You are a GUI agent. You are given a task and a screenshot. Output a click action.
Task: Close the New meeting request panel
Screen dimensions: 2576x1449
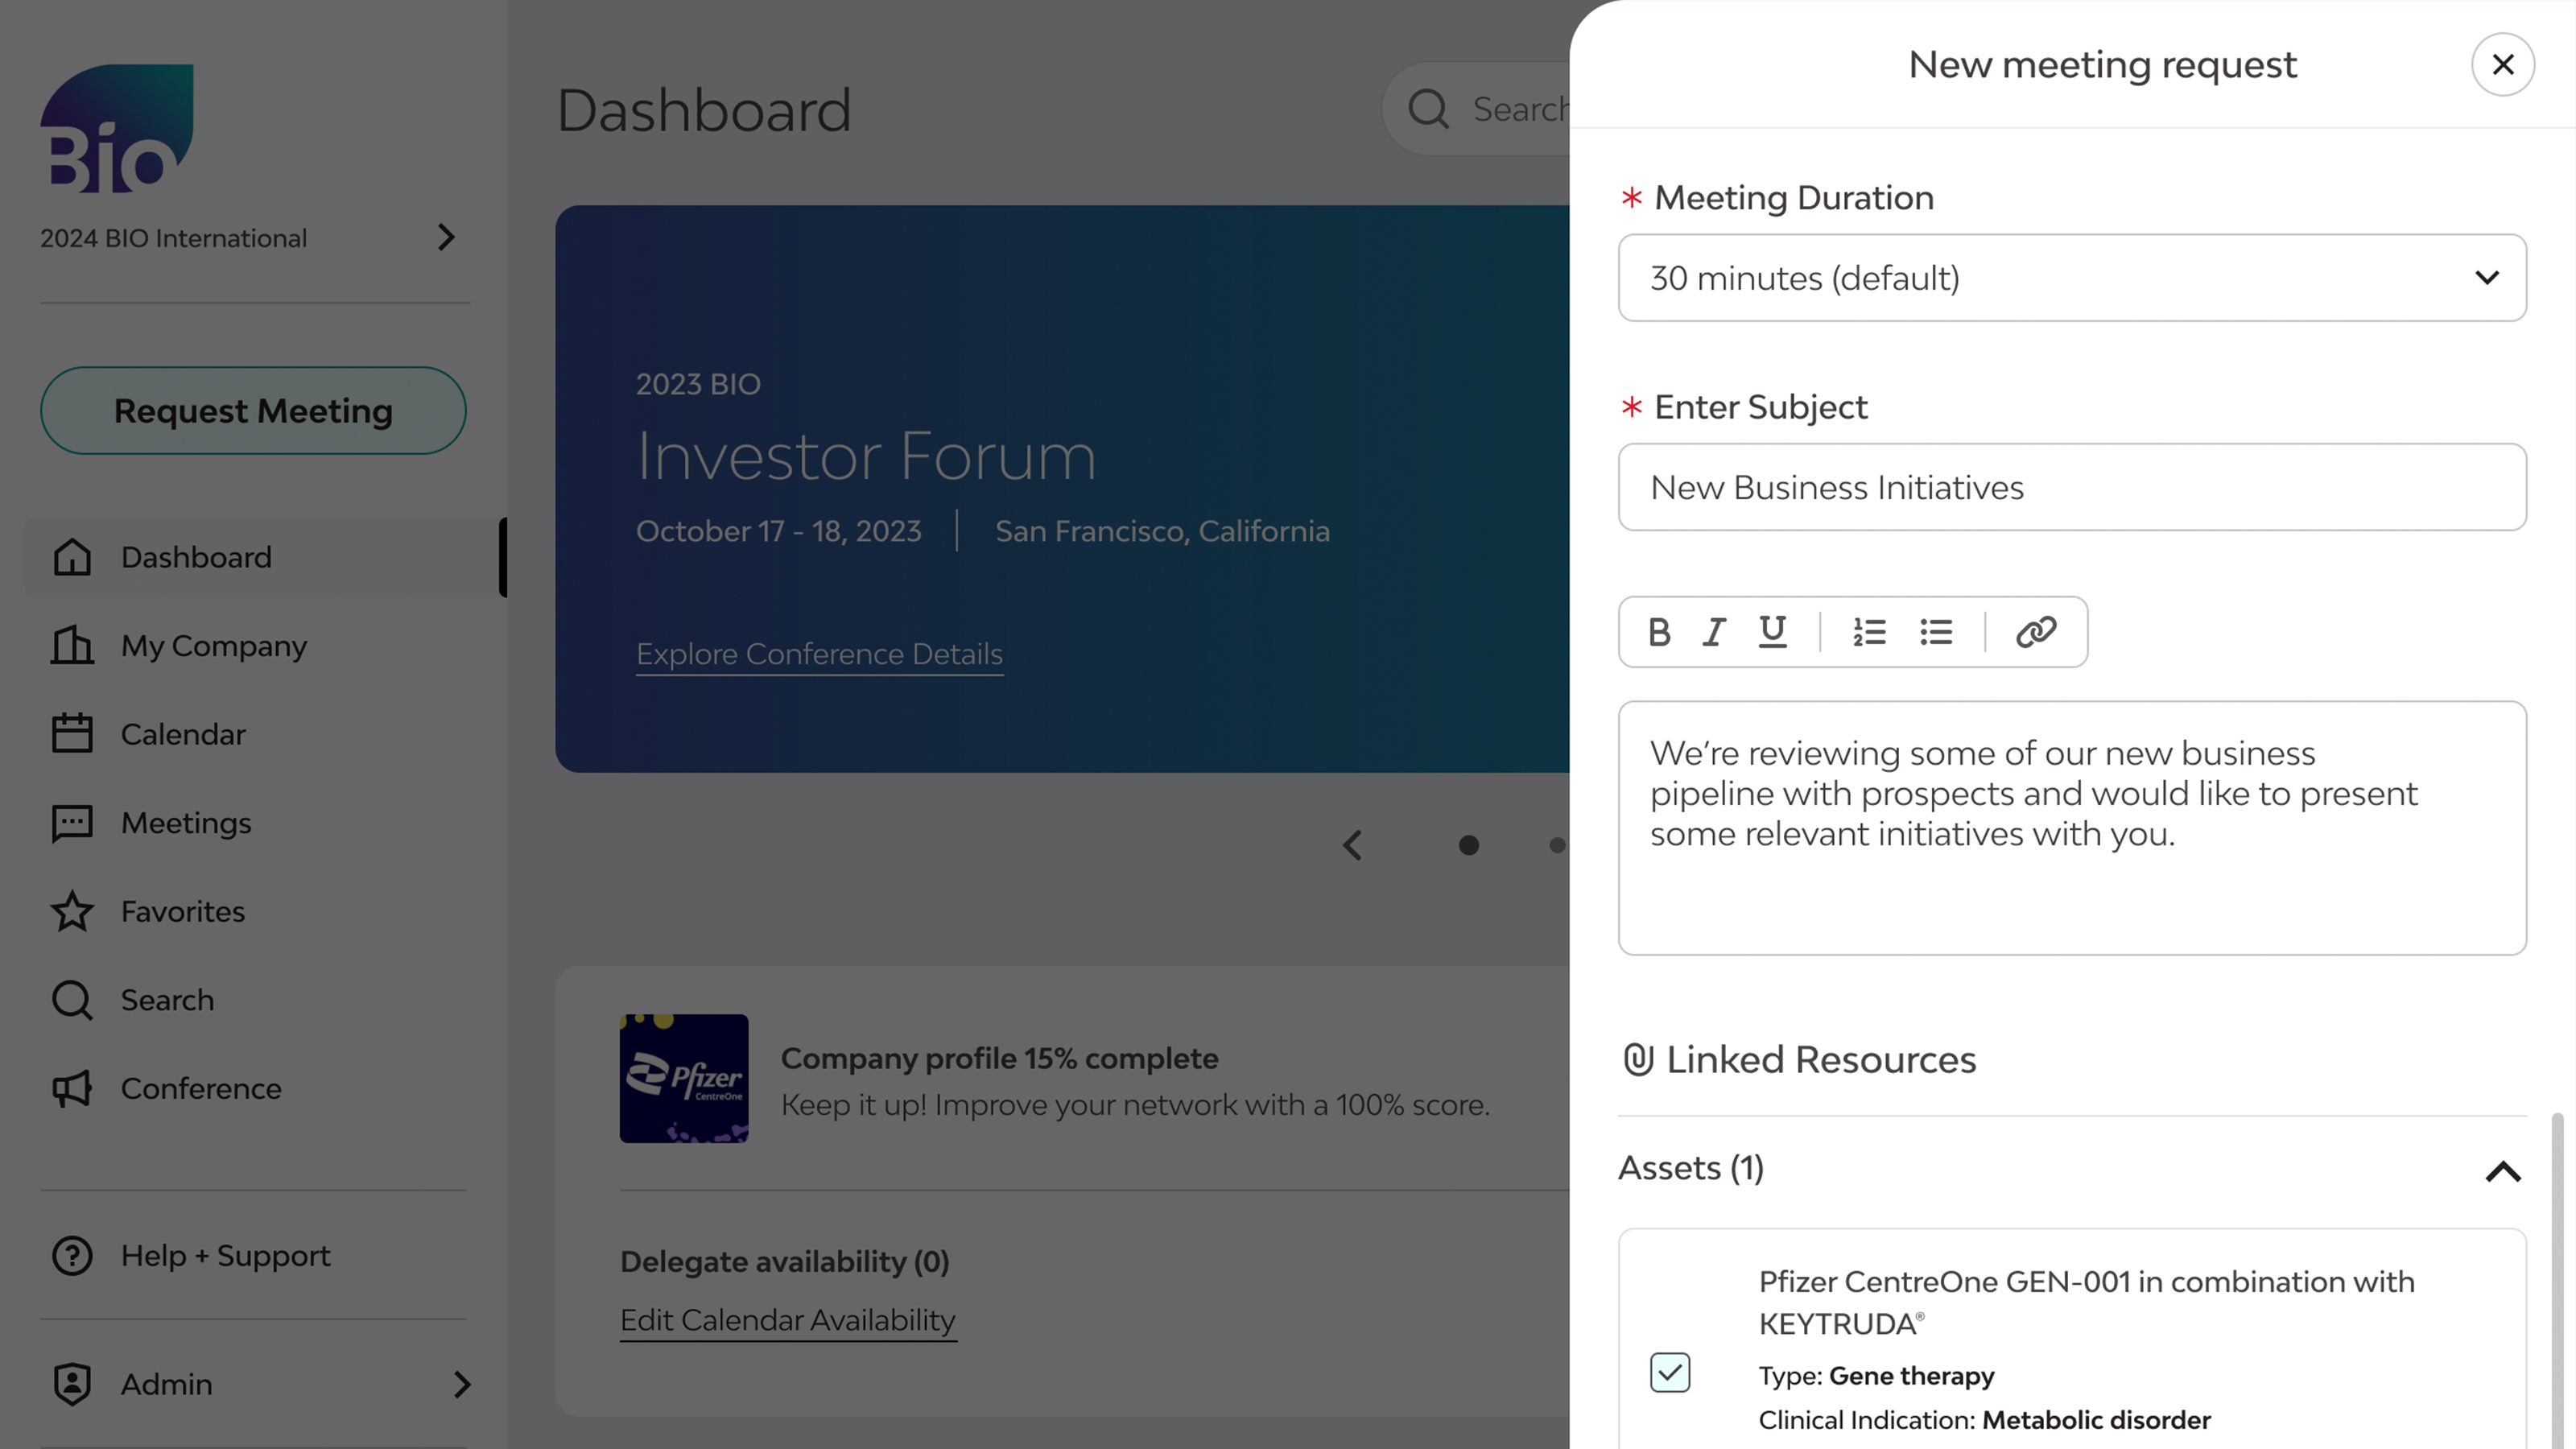2502,65
